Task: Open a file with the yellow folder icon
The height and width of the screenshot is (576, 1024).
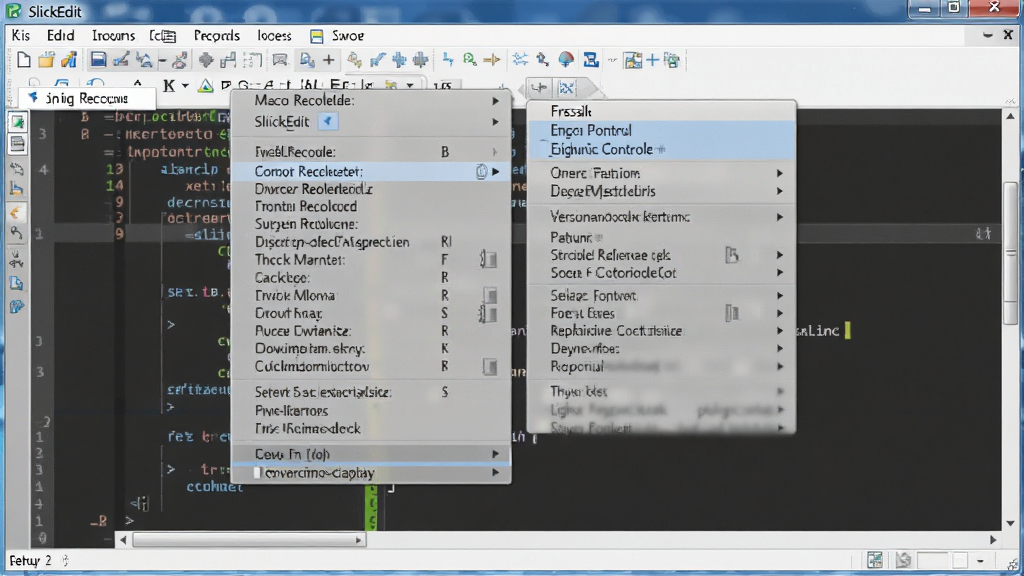Action: click(46, 61)
